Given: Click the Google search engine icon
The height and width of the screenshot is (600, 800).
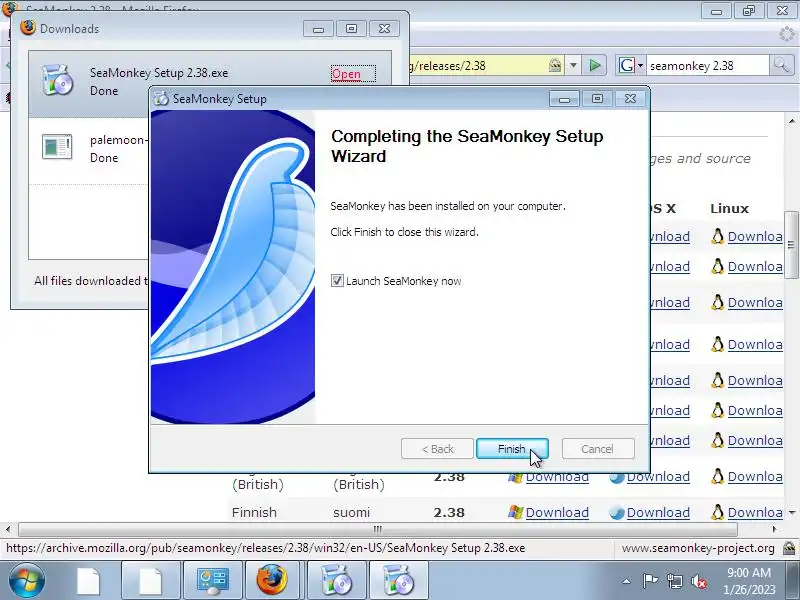Looking at the screenshot, I should (x=626, y=65).
